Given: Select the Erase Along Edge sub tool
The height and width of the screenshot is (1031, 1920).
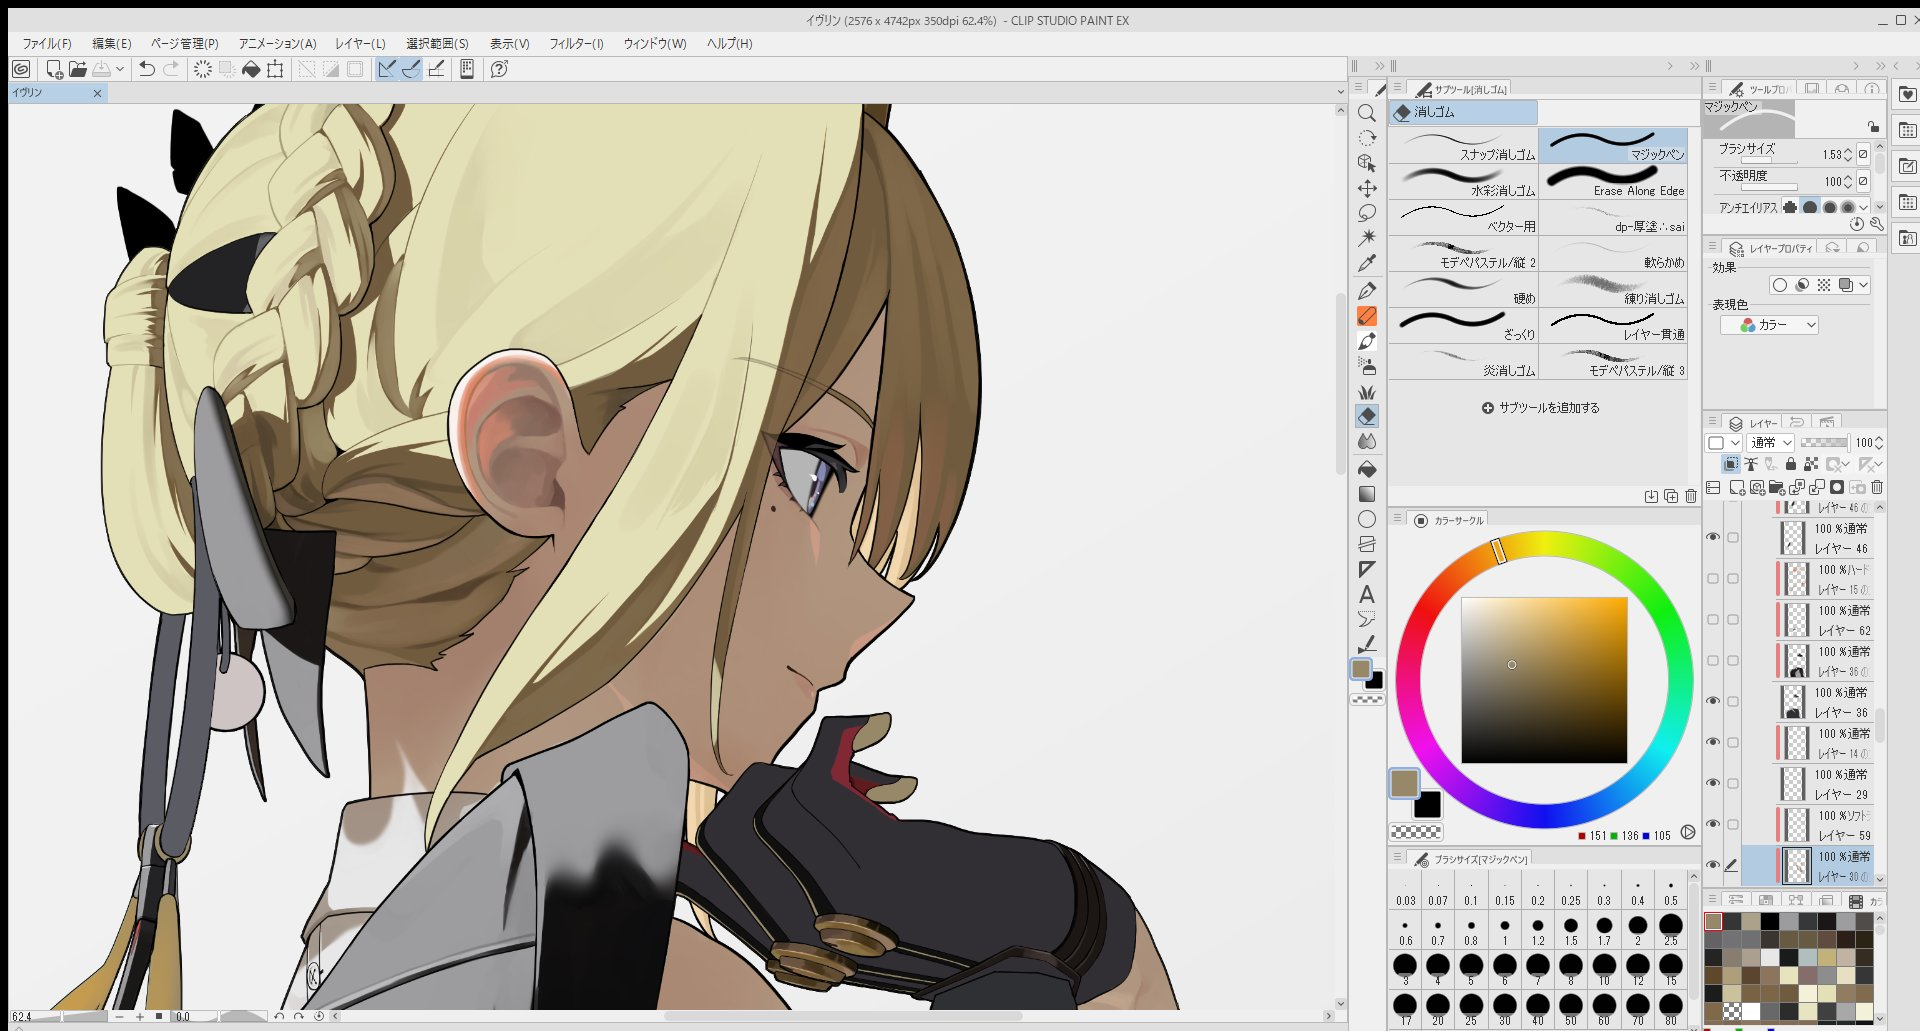Looking at the screenshot, I should point(1614,182).
